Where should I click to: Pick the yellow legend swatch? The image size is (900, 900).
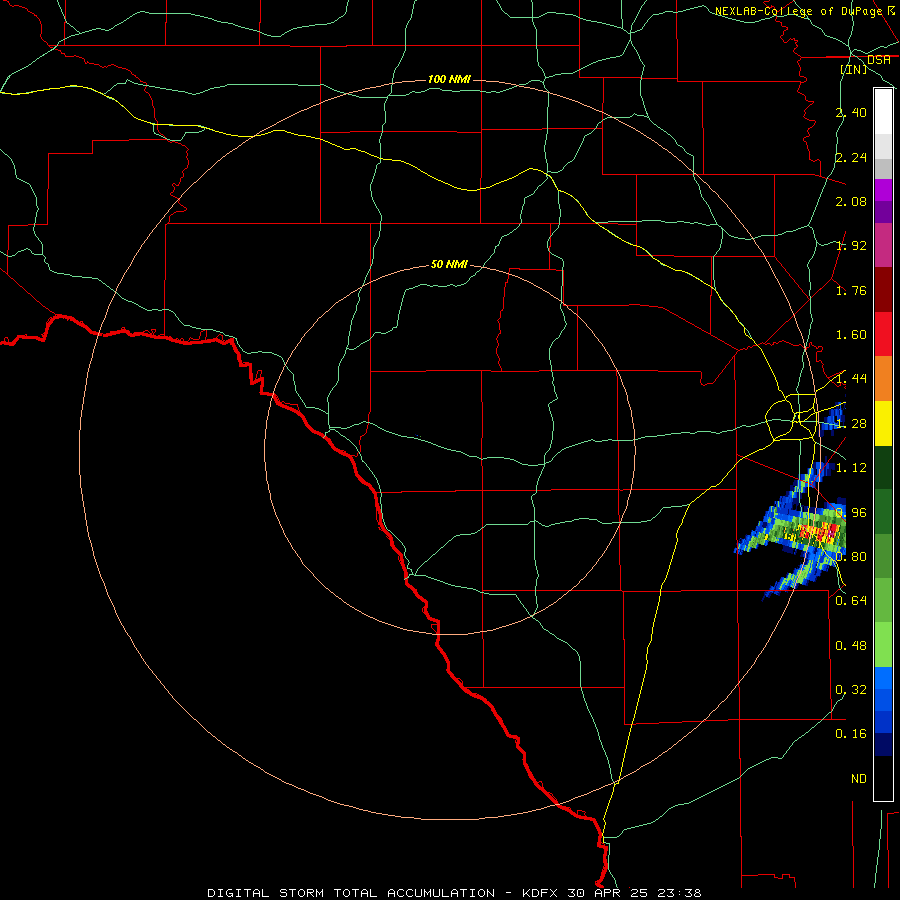(x=883, y=423)
